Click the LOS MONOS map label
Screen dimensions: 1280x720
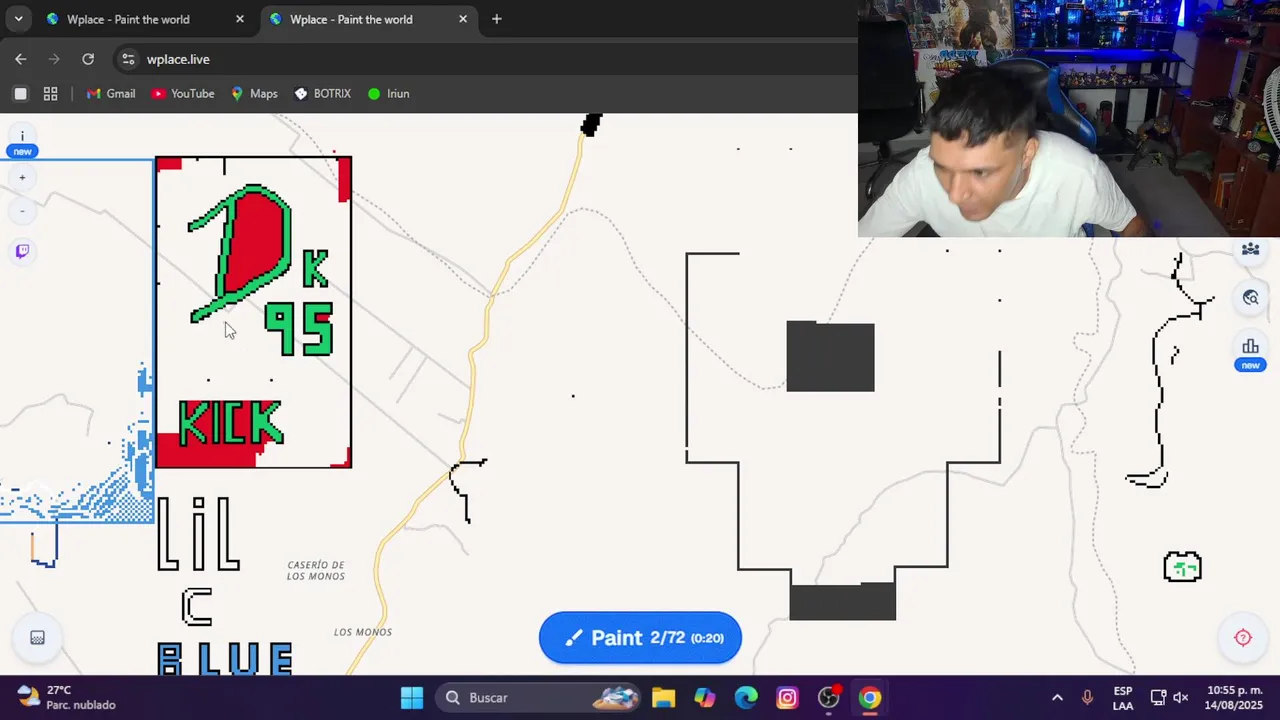(363, 632)
